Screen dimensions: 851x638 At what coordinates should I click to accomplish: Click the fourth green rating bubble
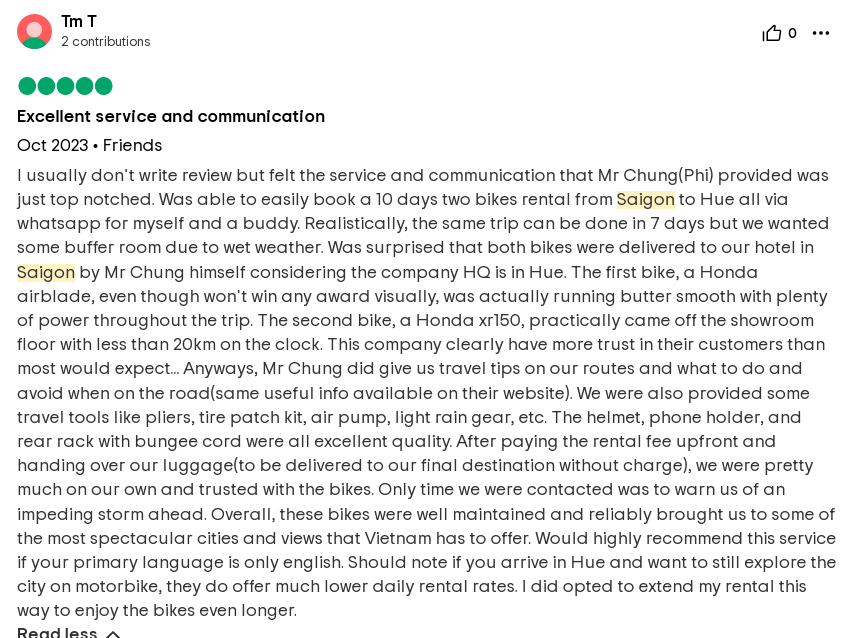click(x=84, y=86)
